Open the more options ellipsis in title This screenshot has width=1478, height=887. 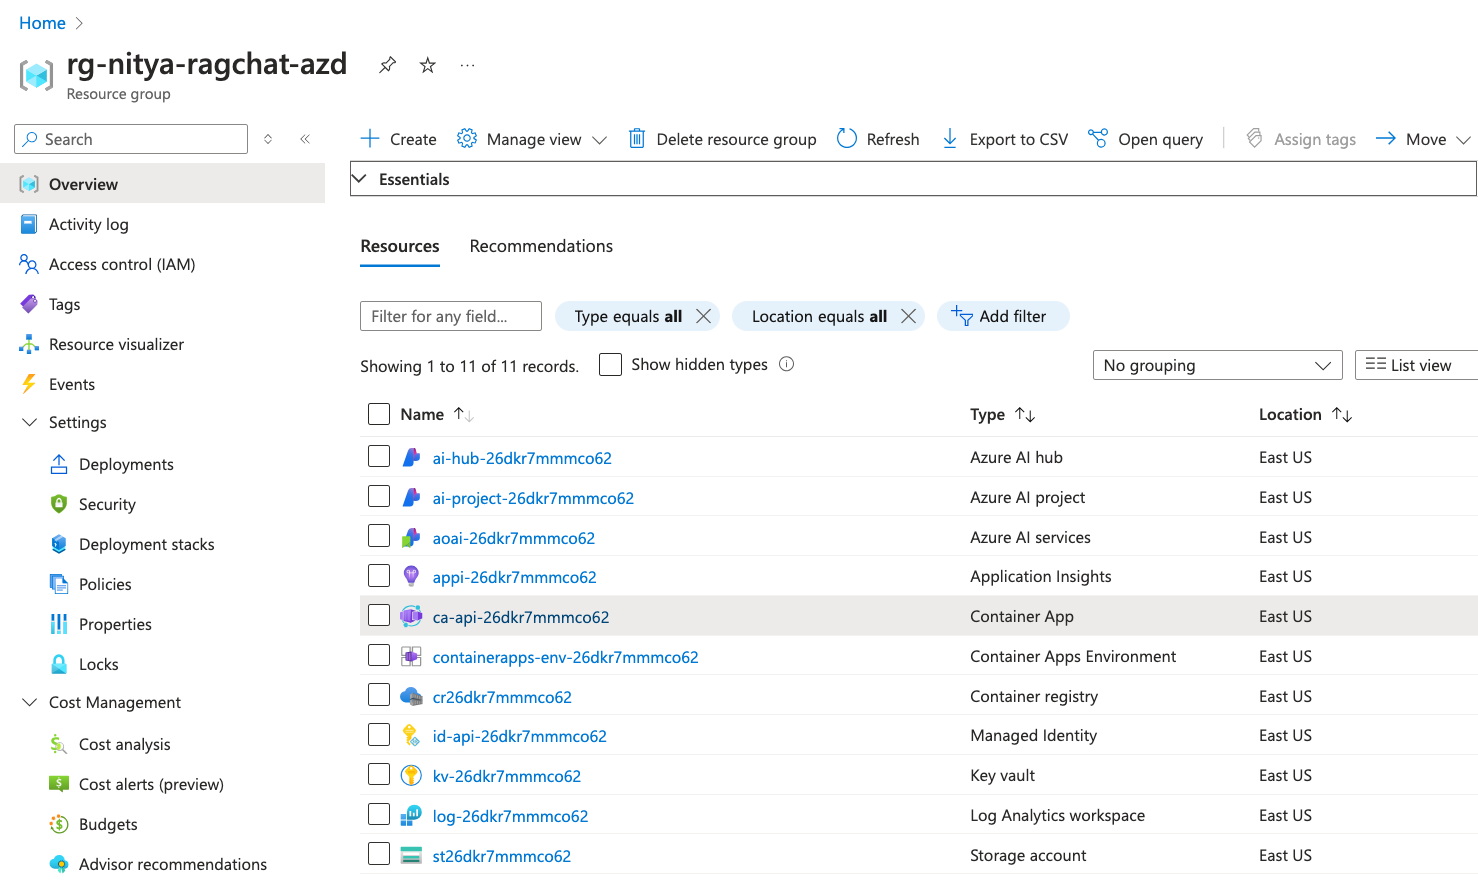[467, 65]
